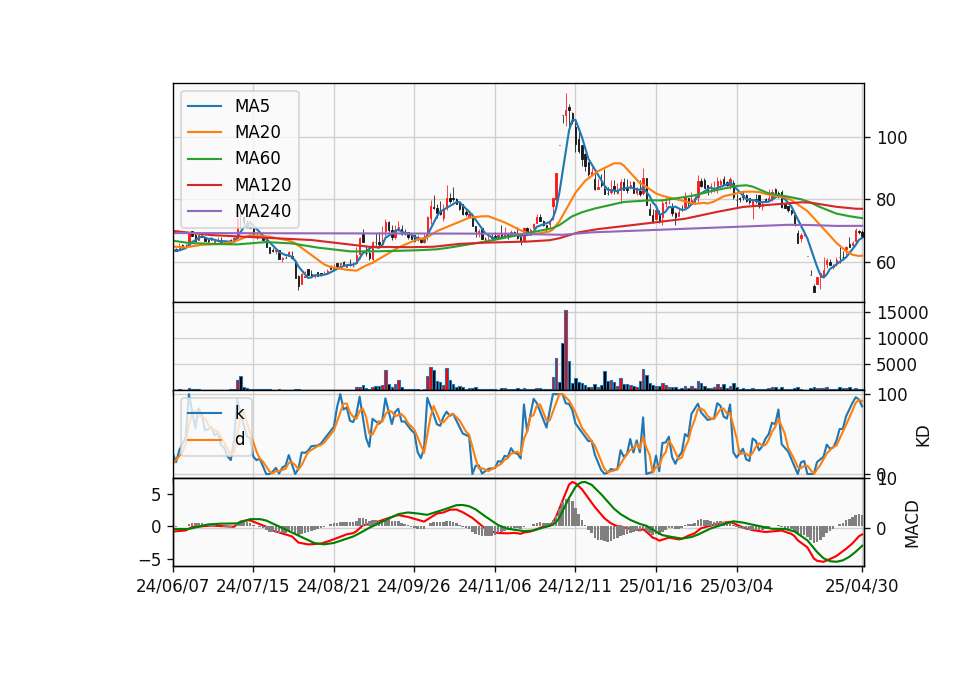Click the MA5 legend label
This screenshot has height=690, width=960.
point(252,106)
